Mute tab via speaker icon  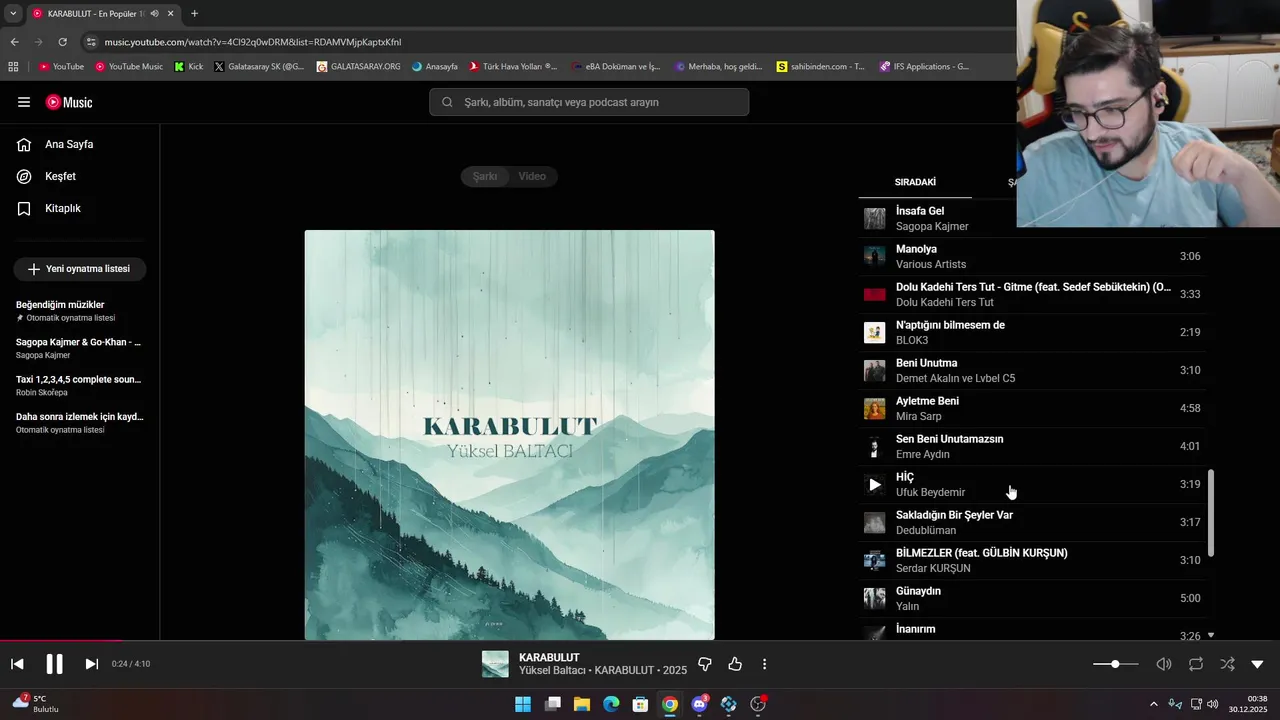[x=154, y=14]
